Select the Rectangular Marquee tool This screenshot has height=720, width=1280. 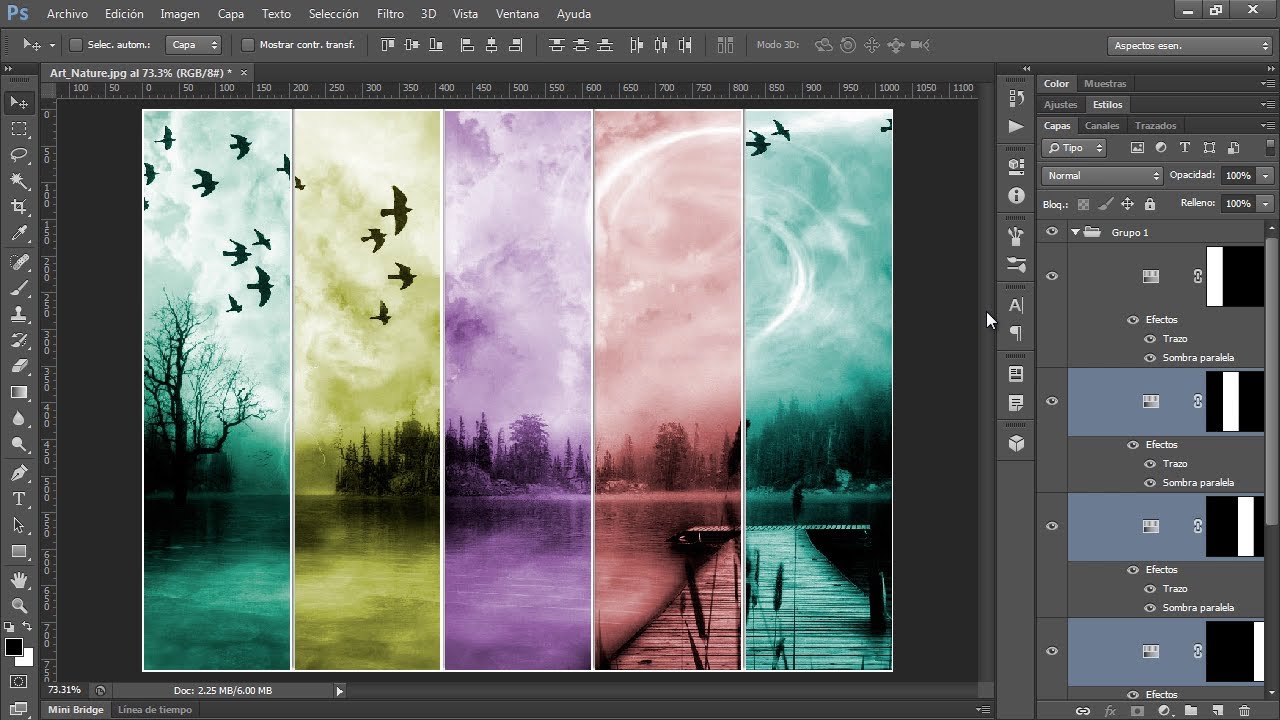tap(19, 129)
